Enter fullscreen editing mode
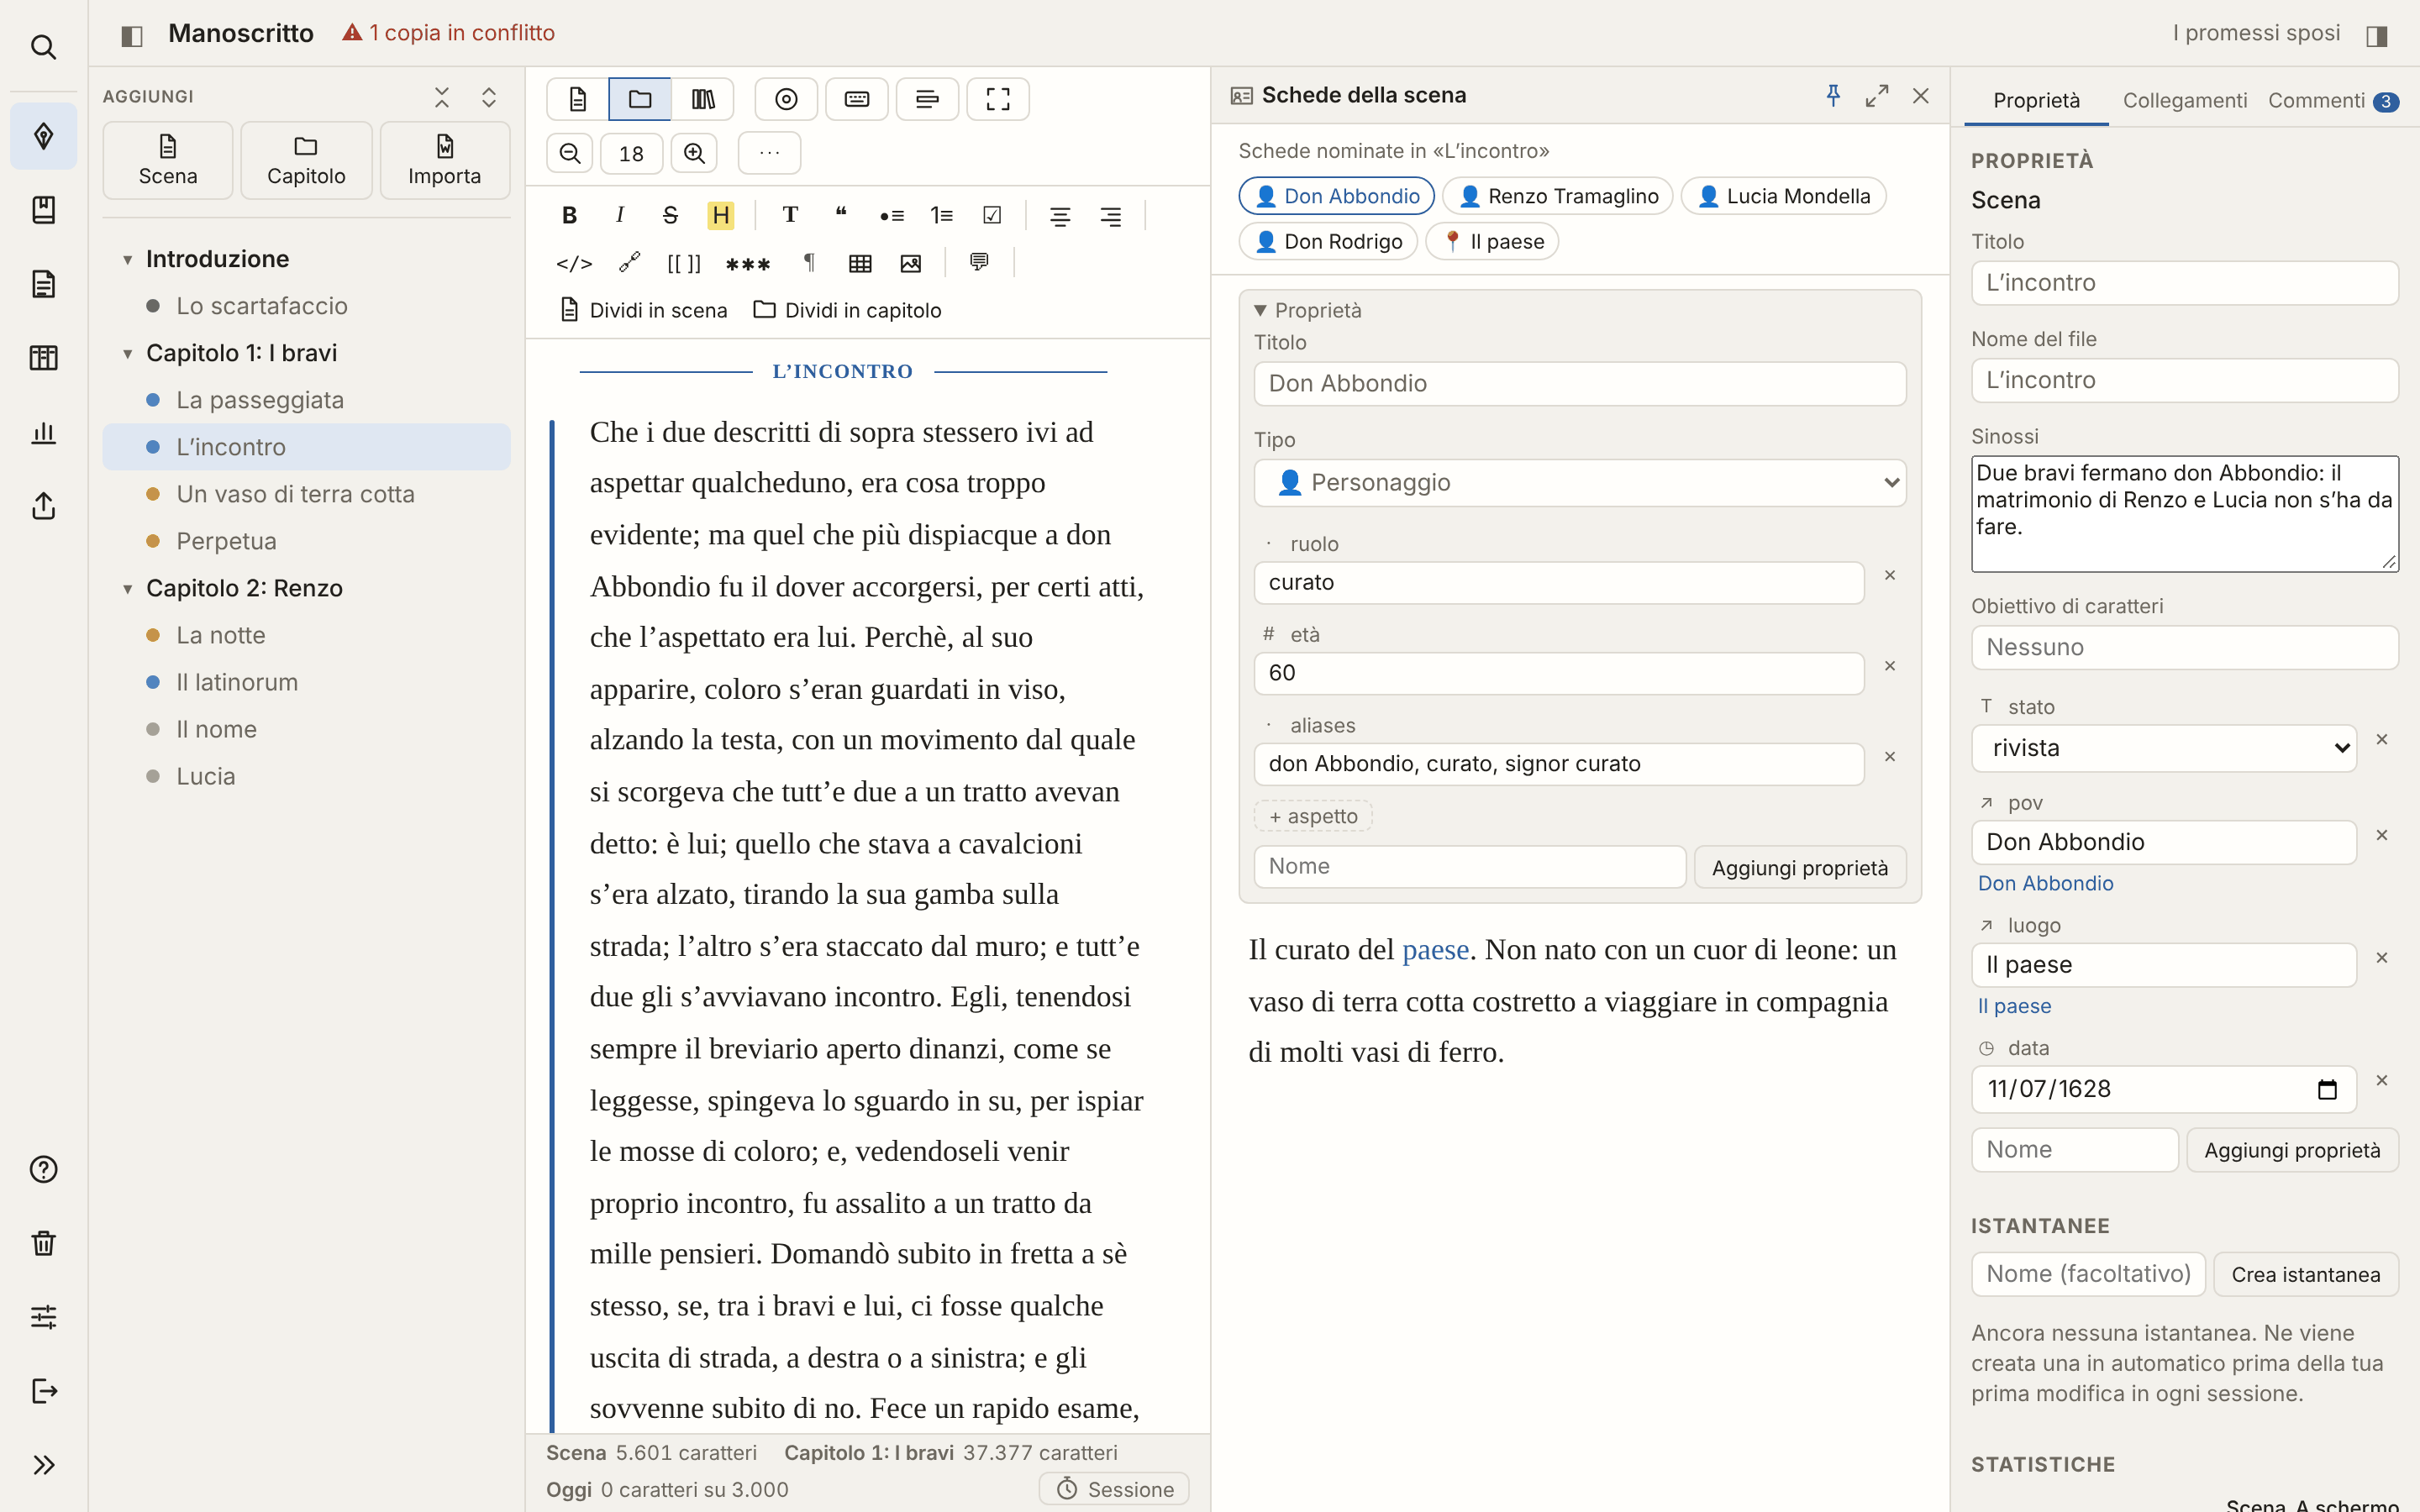This screenshot has height=1512, width=2420. point(998,99)
